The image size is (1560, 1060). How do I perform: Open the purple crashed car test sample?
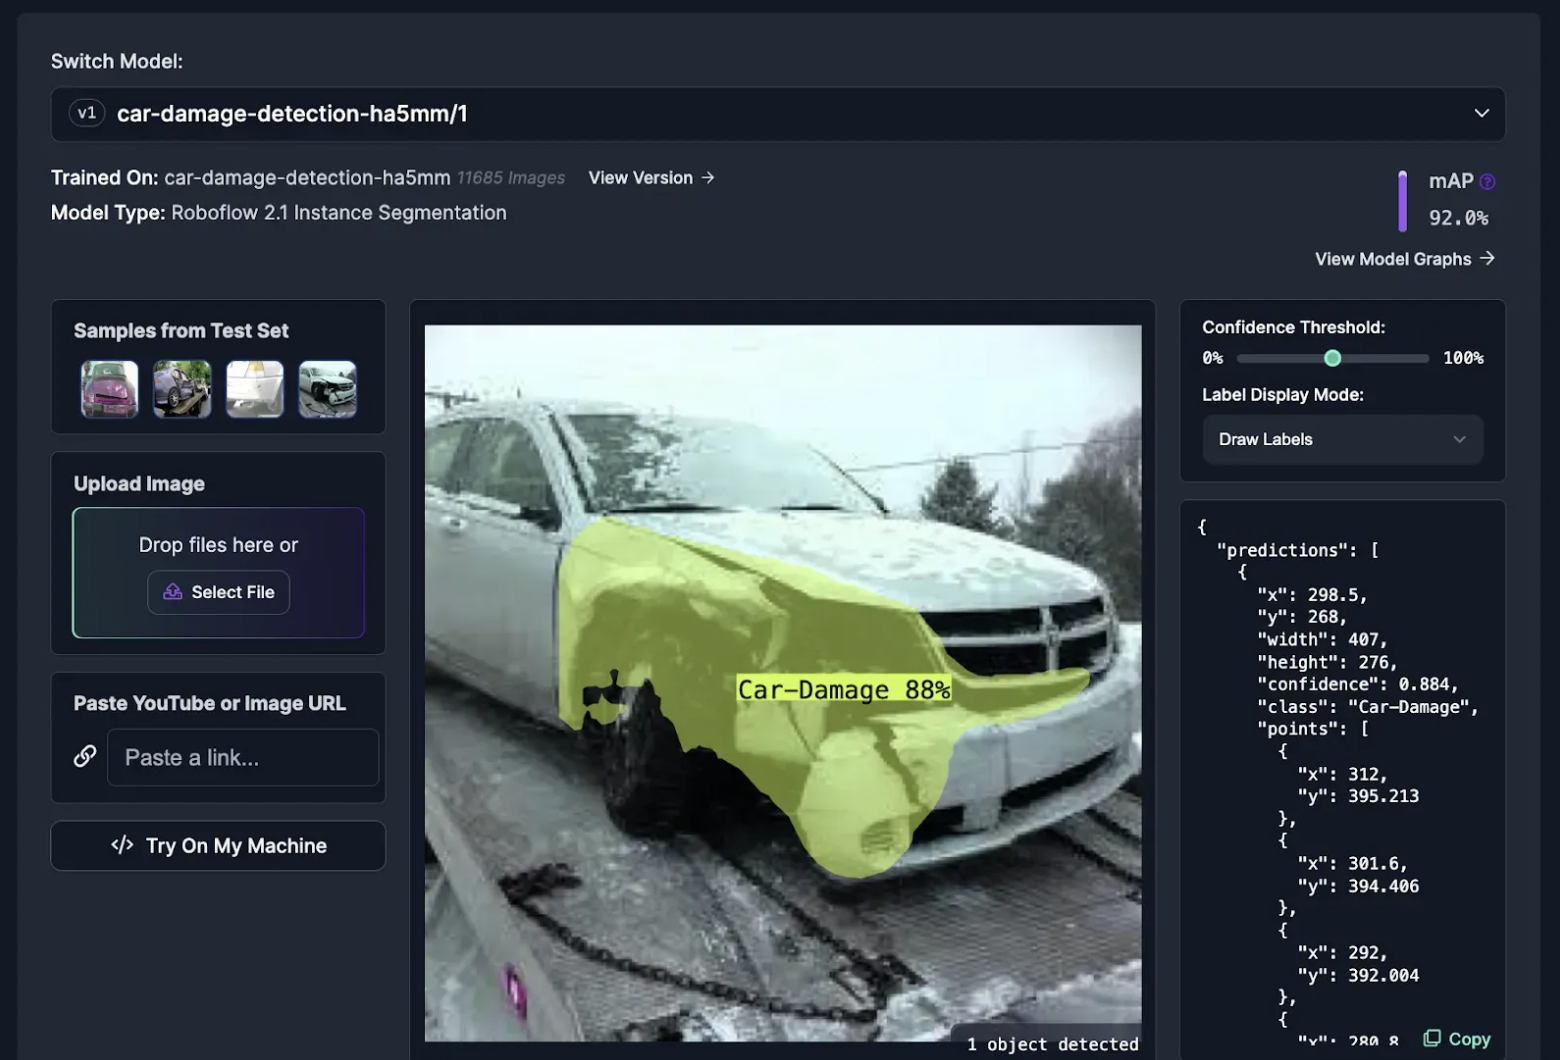click(x=109, y=389)
